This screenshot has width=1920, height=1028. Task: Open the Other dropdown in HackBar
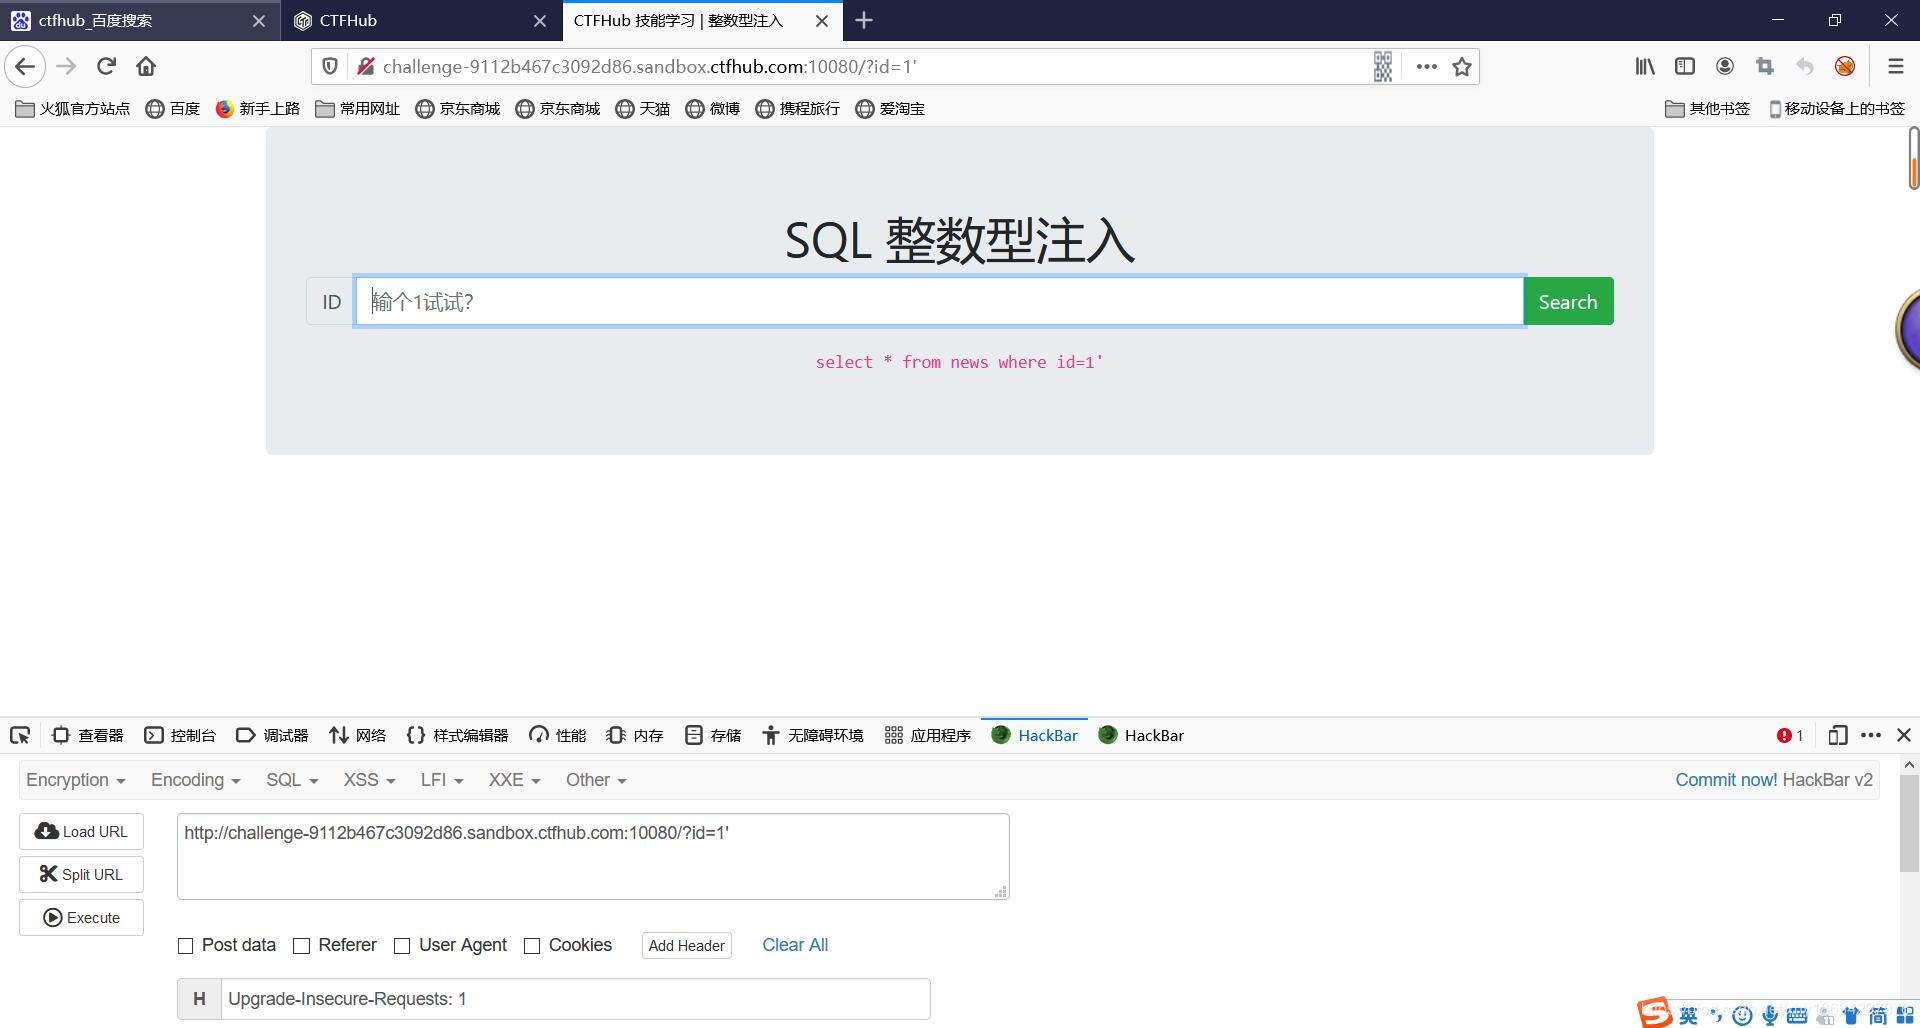pyautogui.click(x=596, y=781)
